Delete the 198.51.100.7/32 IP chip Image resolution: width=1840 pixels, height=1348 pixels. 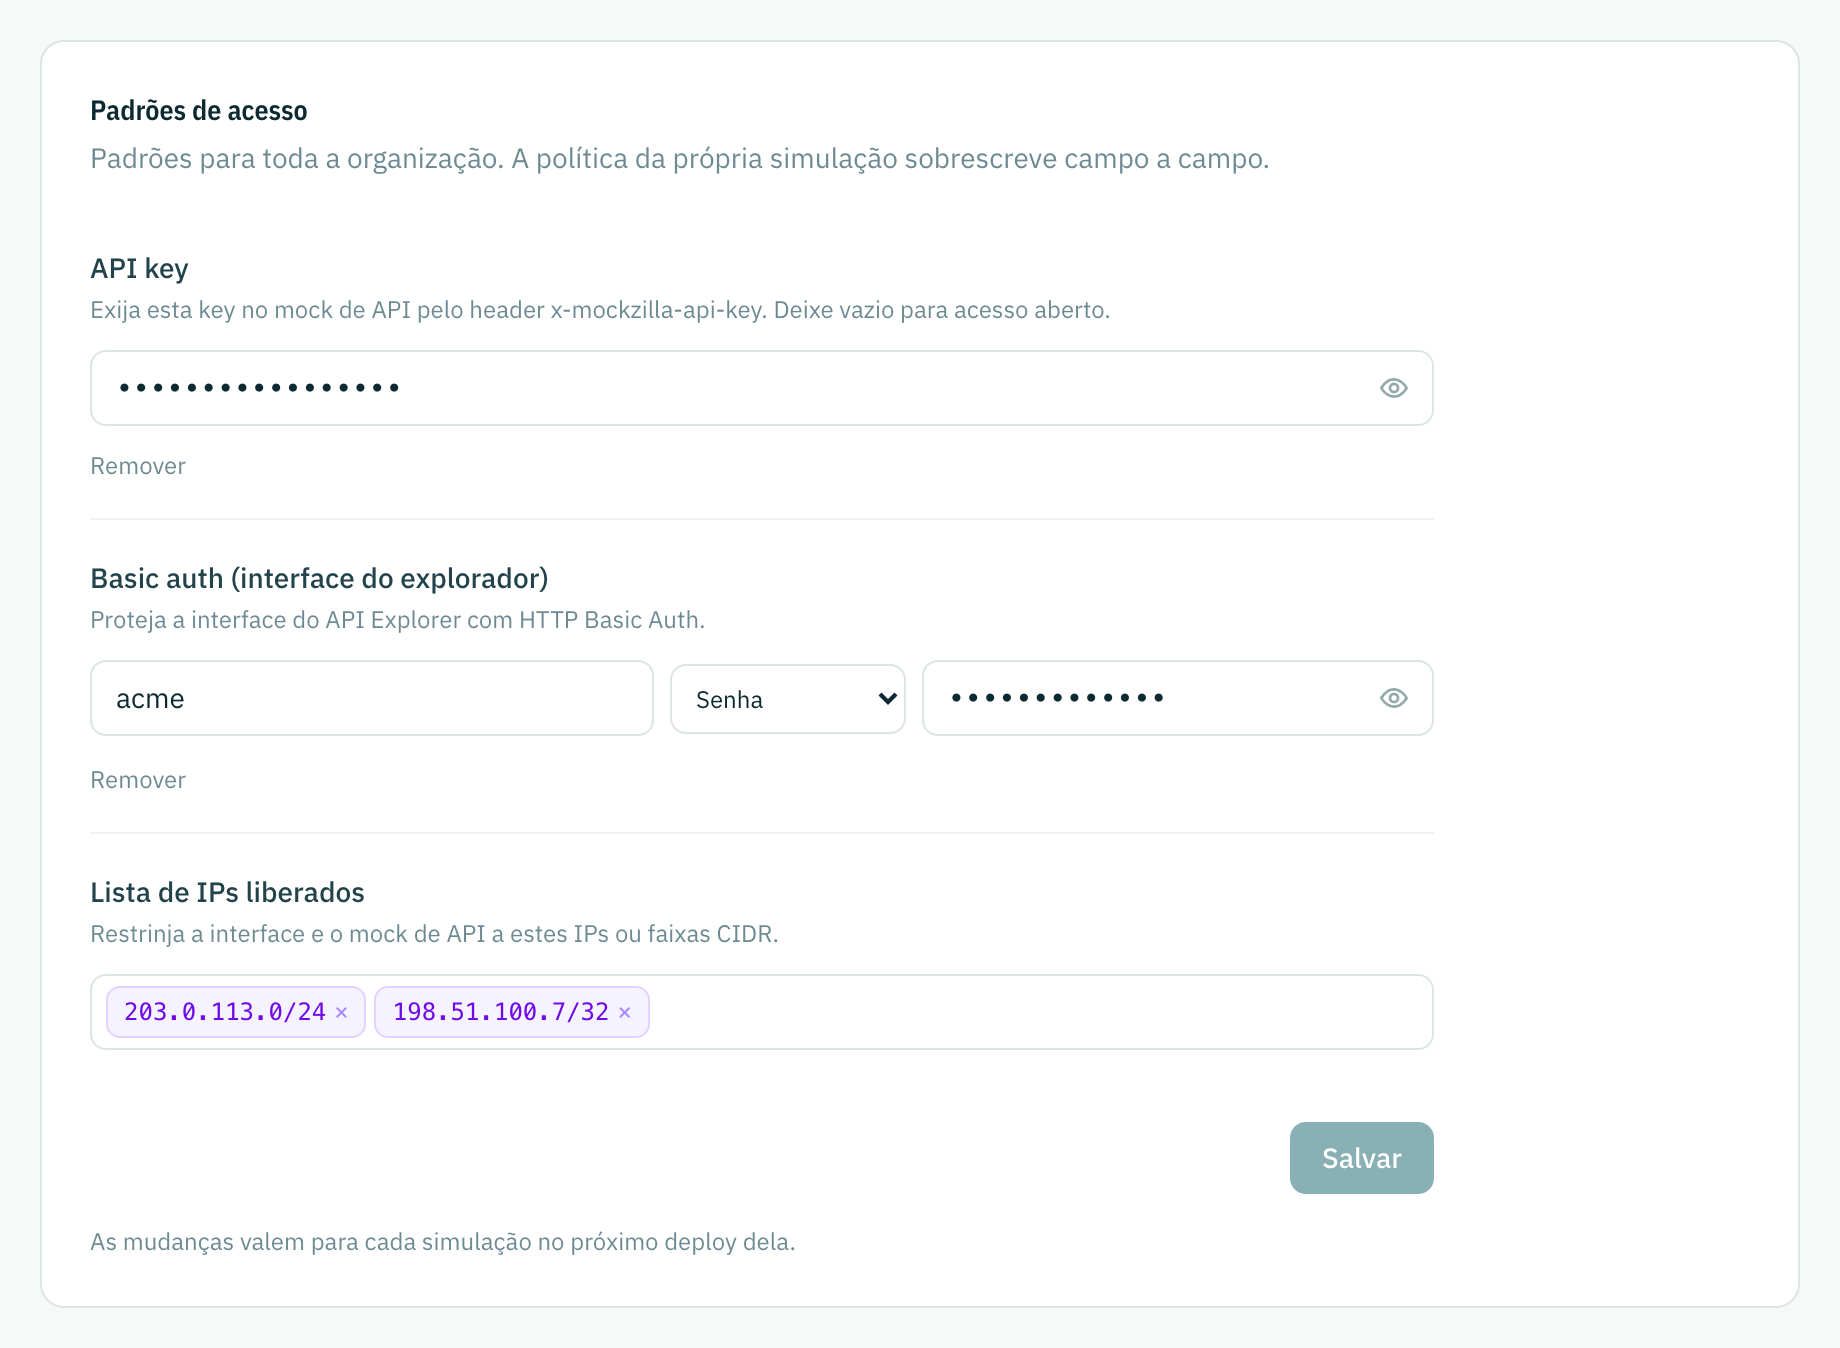pyautogui.click(x=625, y=1012)
